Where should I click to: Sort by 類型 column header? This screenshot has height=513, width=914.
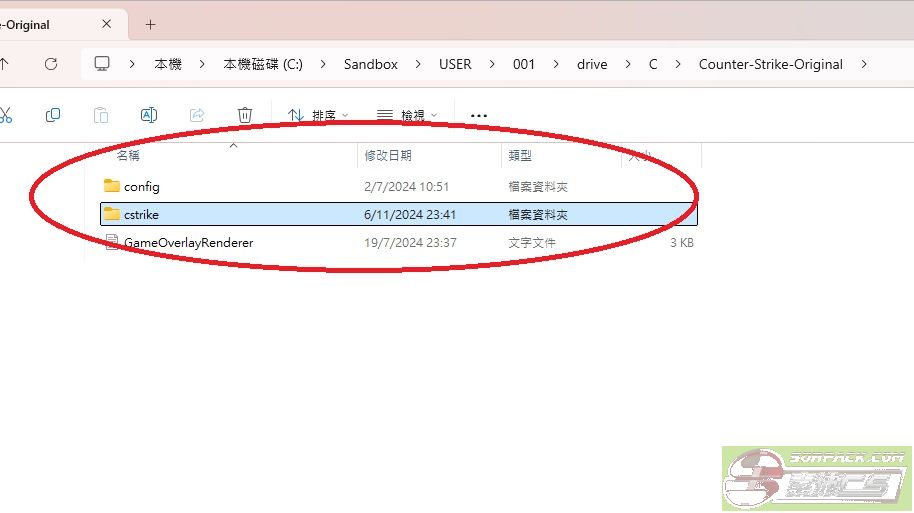[x=520, y=156]
